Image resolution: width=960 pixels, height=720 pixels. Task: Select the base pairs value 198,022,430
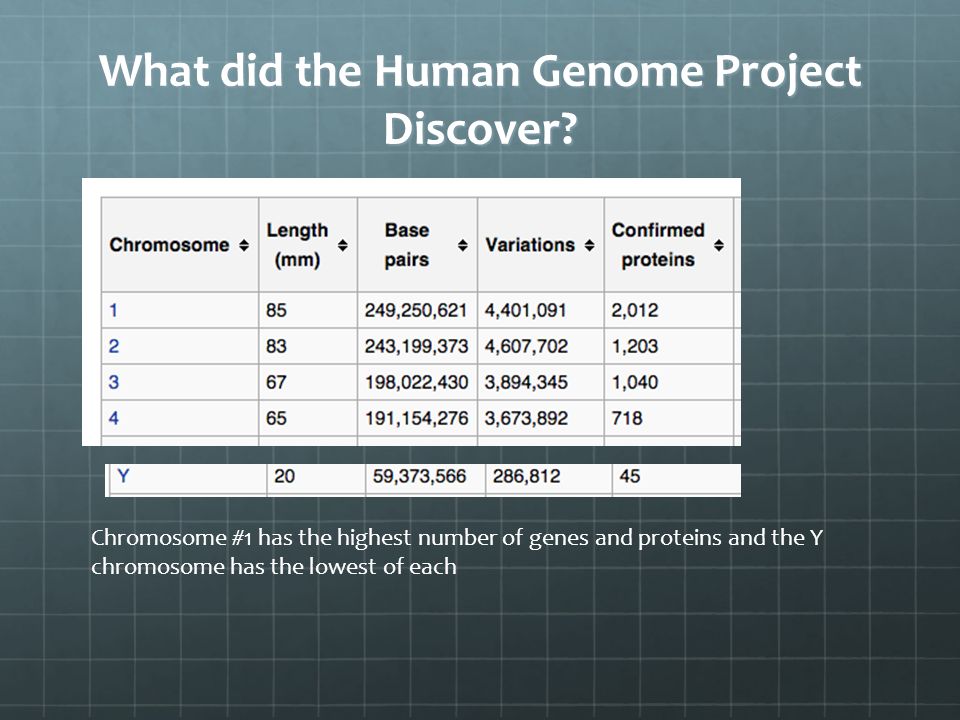pos(416,383)
